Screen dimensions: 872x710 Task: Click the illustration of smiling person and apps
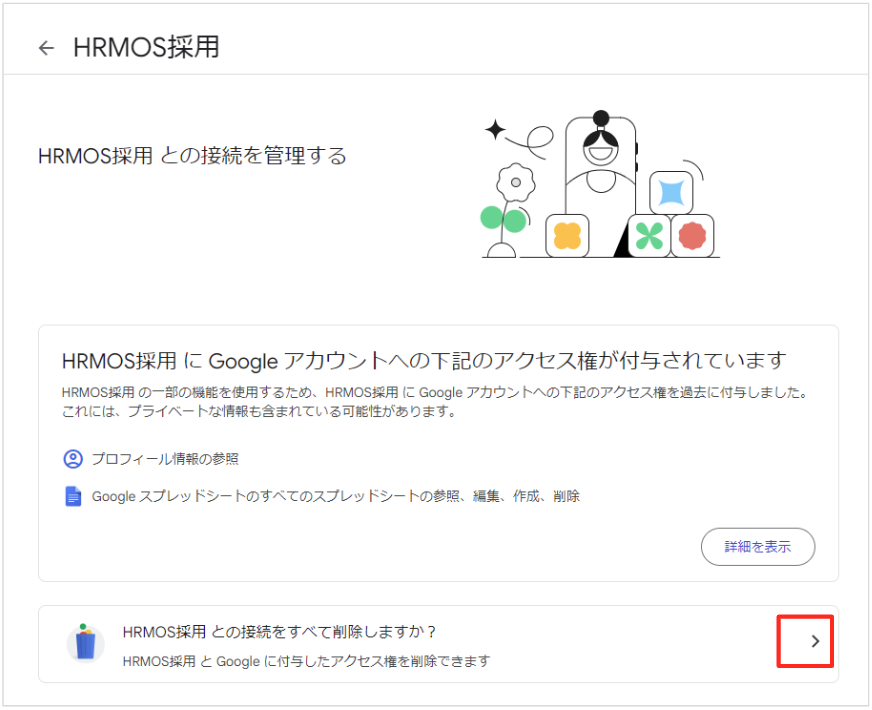(600, 185)
